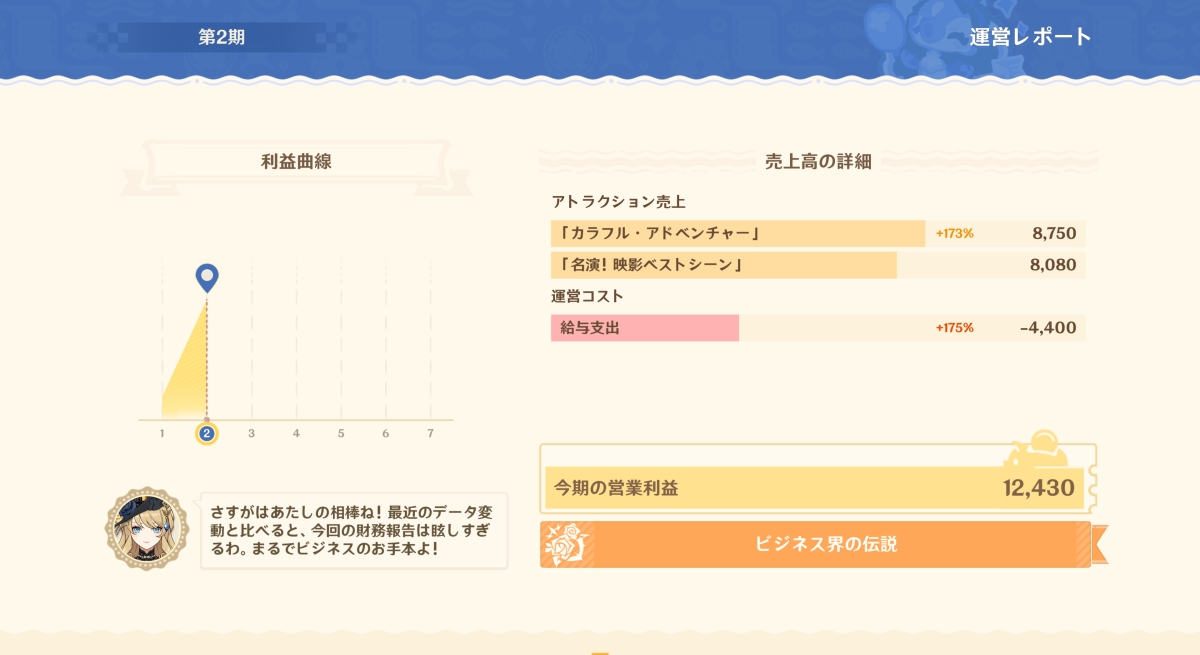Click the 利益曲線 section header
The height and width of the screenshot is (655, 1200).
click(x=296, y=162)
